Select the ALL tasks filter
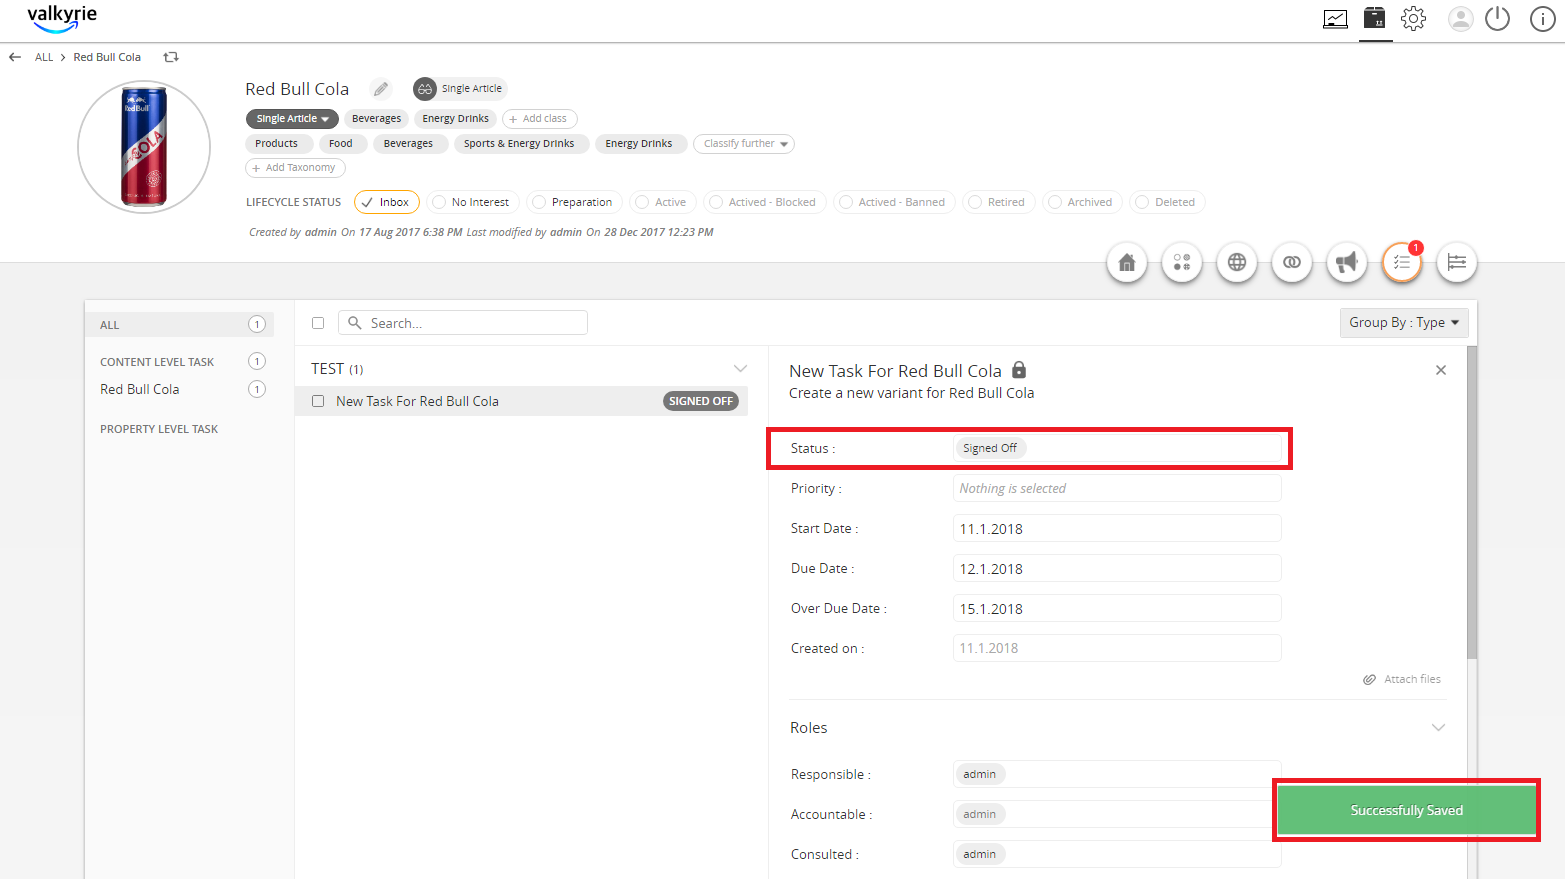Screen dimensions: 1565x879 (180, 325)
